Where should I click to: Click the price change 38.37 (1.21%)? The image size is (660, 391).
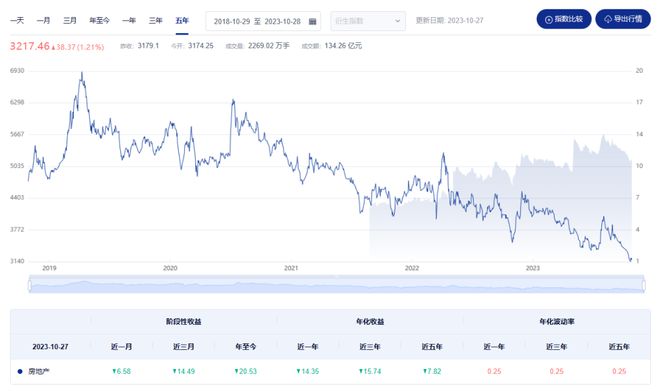tap(78, 47)
